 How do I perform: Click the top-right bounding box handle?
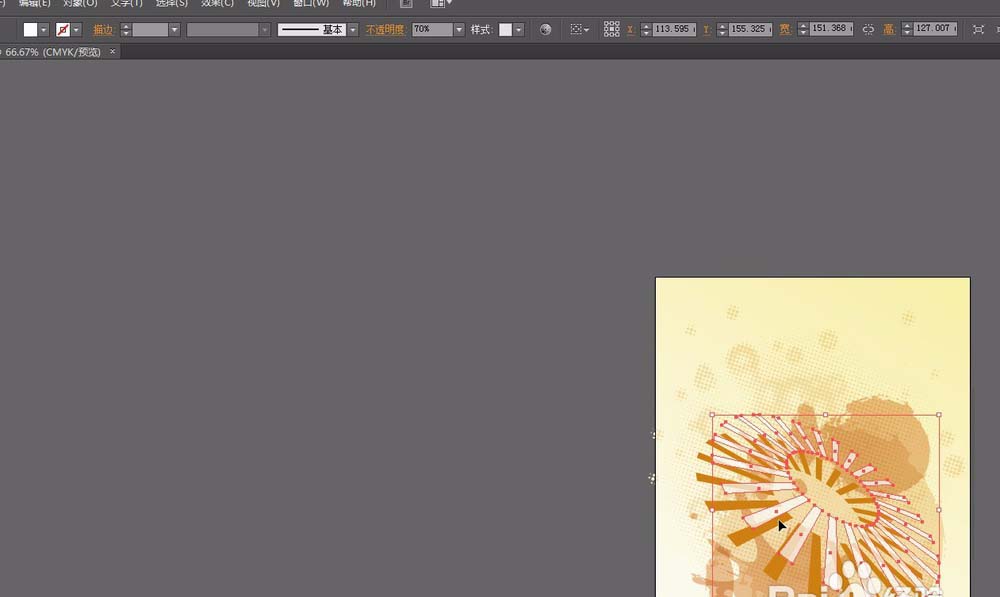pos(939,415)
